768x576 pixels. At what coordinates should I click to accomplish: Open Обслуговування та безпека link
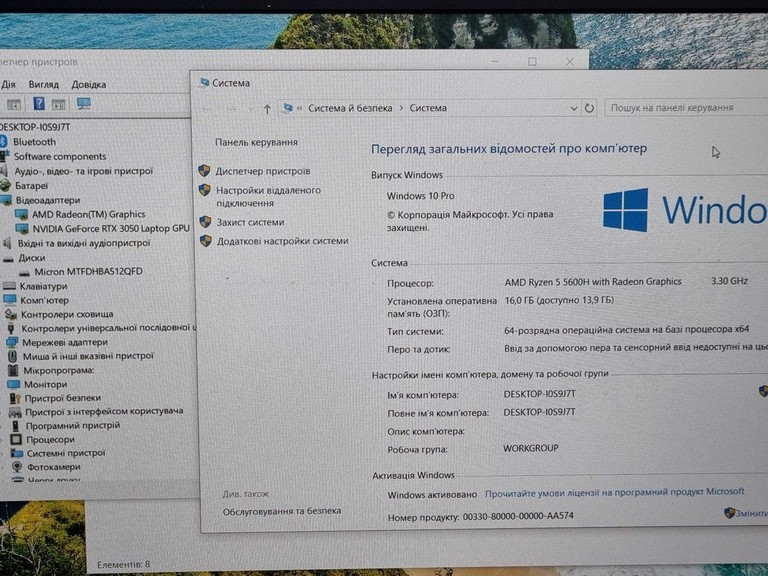[x=282, y=511]
